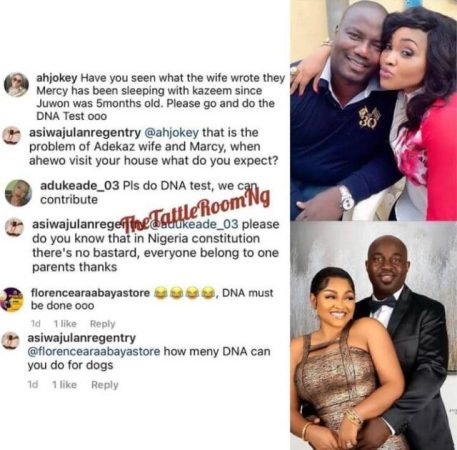Image resolution: width=457 pixels, height=450 pixels.
Task: Click the florencearaabayastore username
Action: click(90, 293)
